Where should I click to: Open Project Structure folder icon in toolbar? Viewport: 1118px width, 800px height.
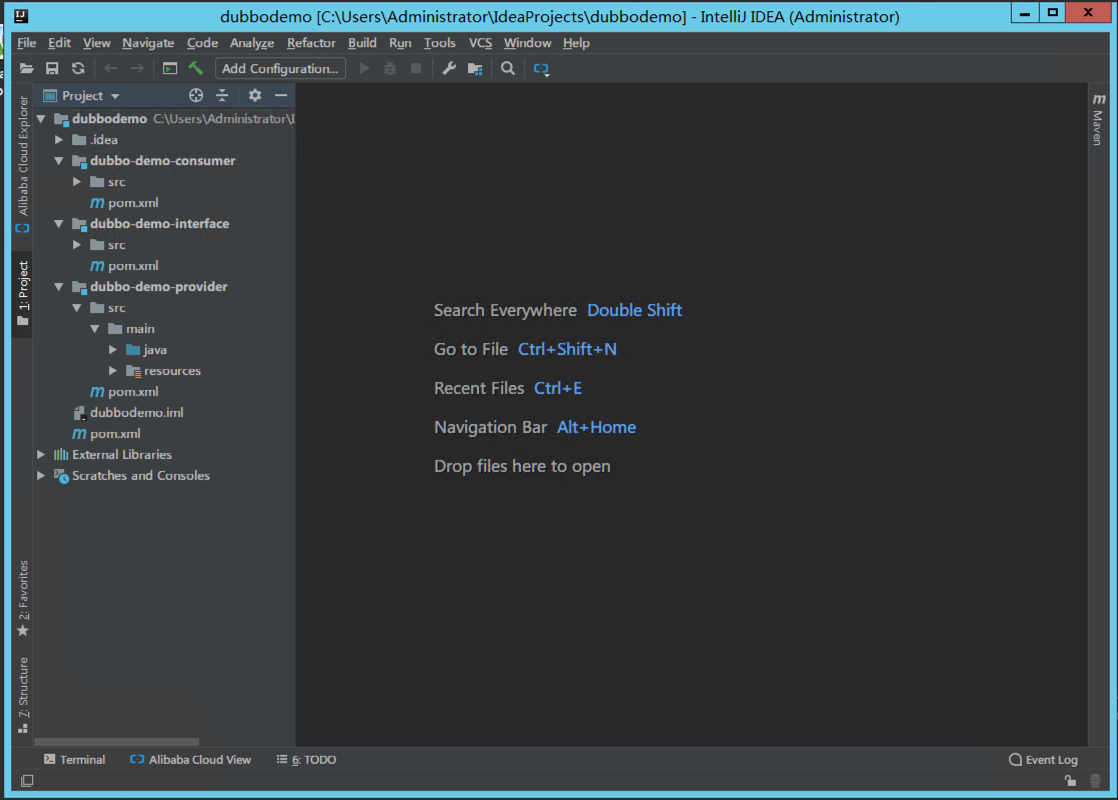click(x=475, y=68)
